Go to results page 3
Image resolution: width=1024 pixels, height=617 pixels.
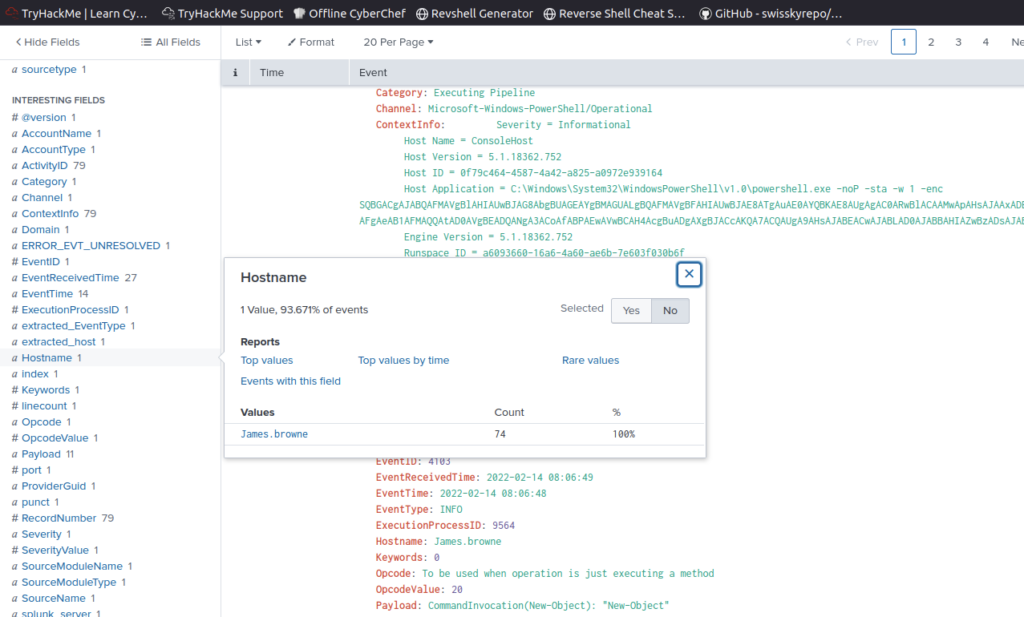[x=958, y=42]
